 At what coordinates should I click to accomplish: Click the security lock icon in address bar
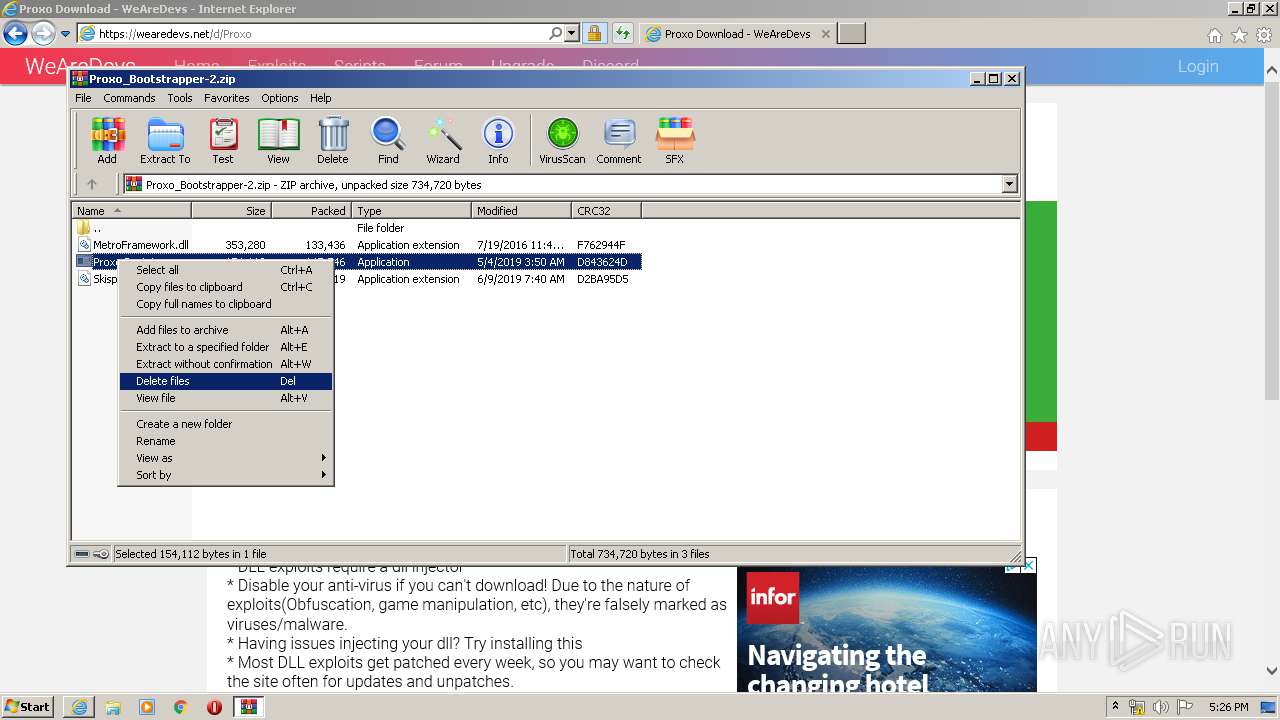[x=594, y=34]
